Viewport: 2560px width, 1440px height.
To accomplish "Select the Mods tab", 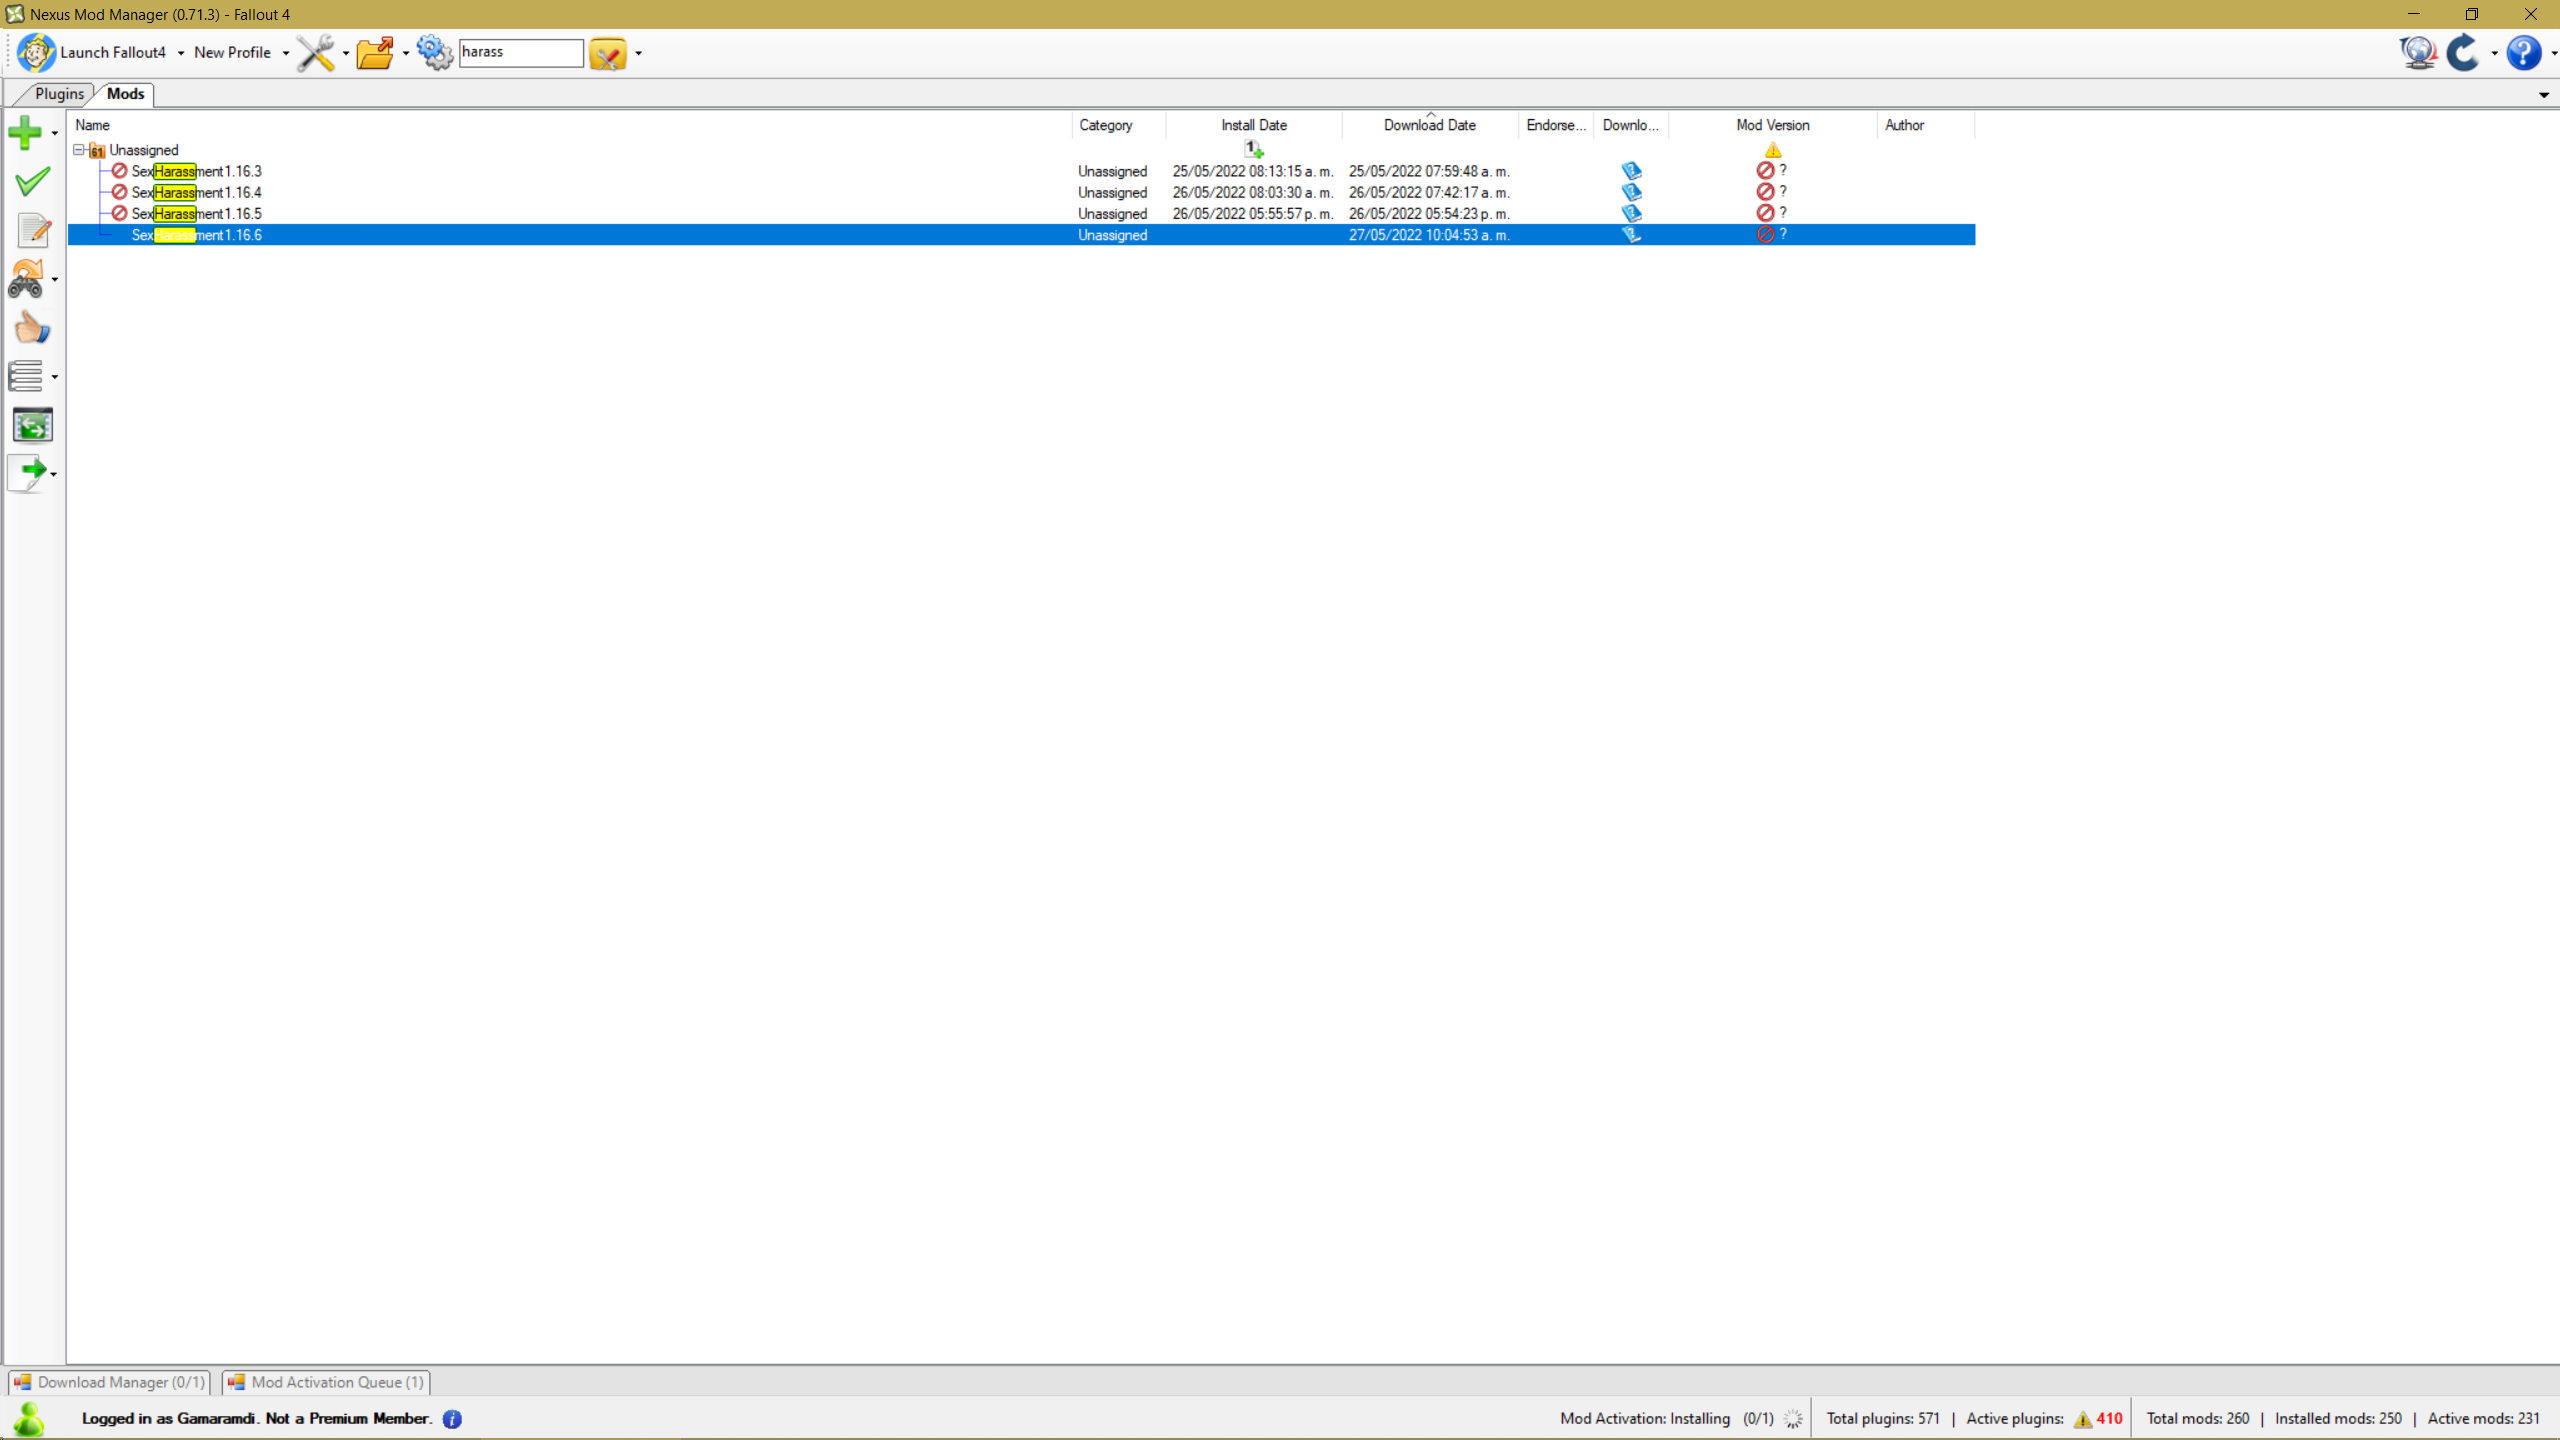I will pyautogui.click(x=126, y=94).
